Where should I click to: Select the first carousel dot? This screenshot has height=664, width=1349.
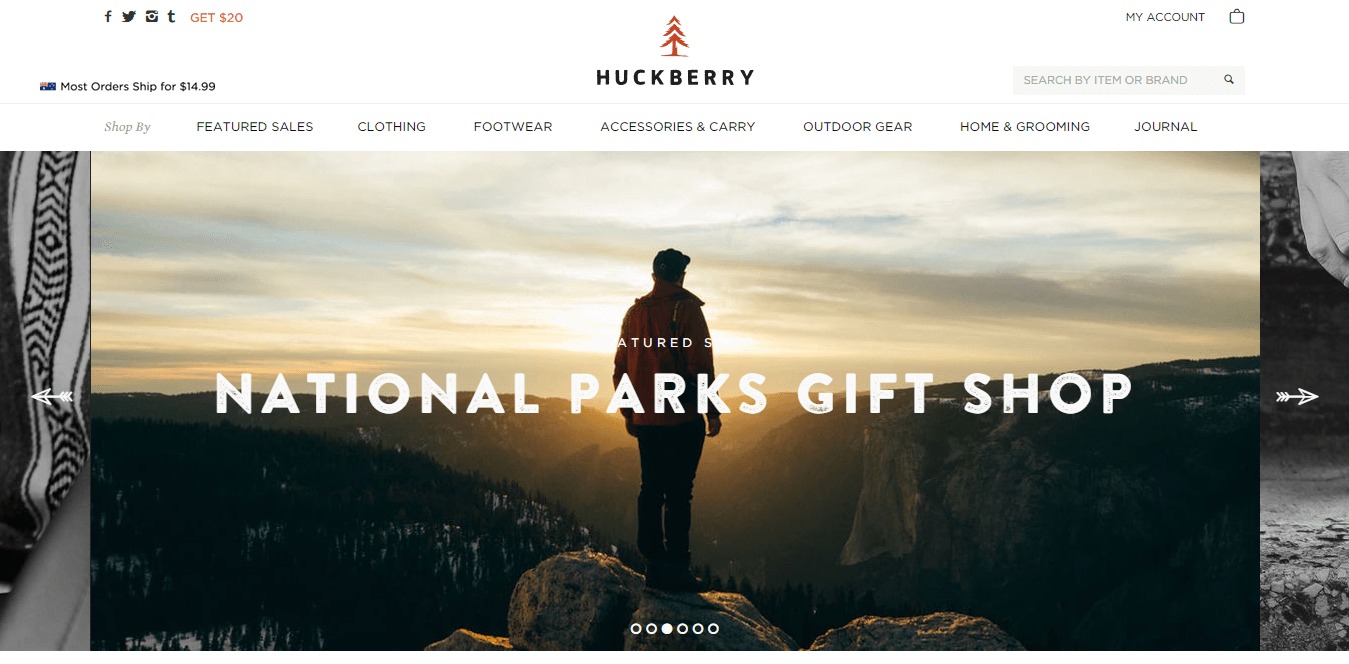tap(636, 628)
